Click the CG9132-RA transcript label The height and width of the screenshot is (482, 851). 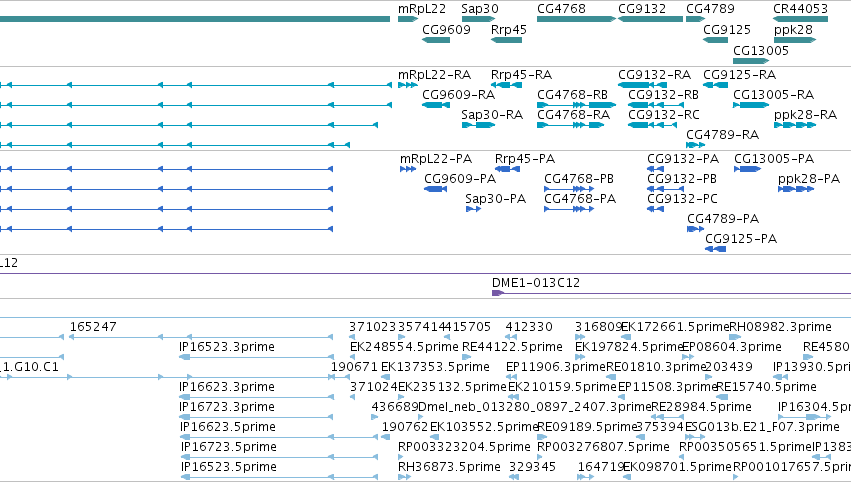coord(655,74)
